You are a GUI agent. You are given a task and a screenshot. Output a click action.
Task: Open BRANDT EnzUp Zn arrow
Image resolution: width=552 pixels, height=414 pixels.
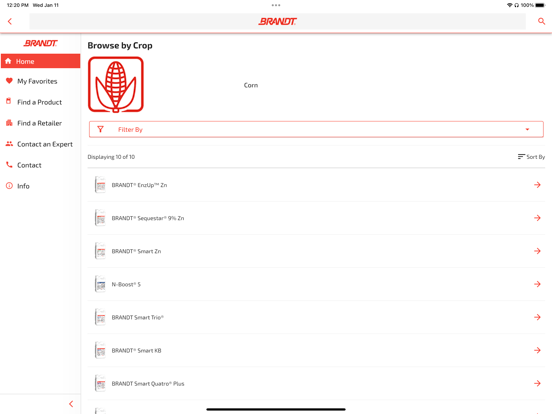tap(537, 185)
